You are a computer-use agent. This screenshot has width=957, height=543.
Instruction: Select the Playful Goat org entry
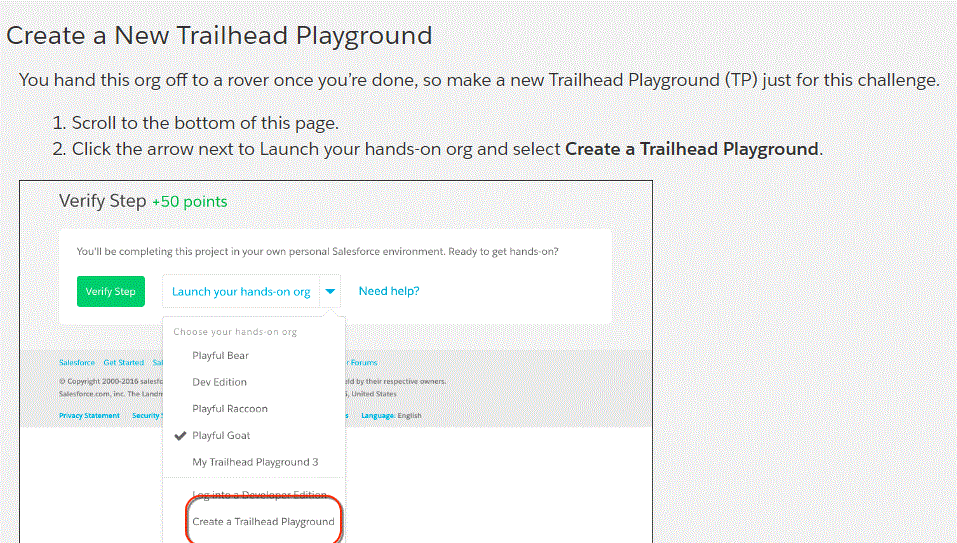click(221, 436)
